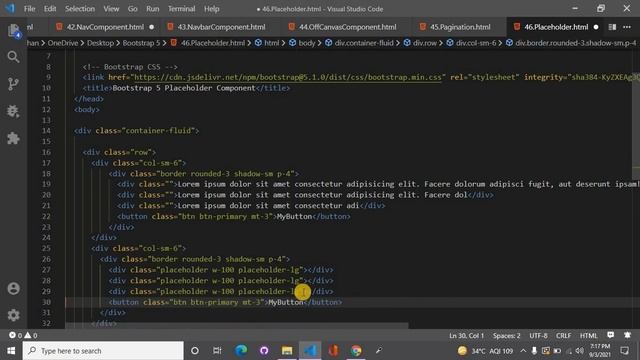
Task: Switch to the 44.OffCanvasComponent.html tab
Action: coord(347,27)
